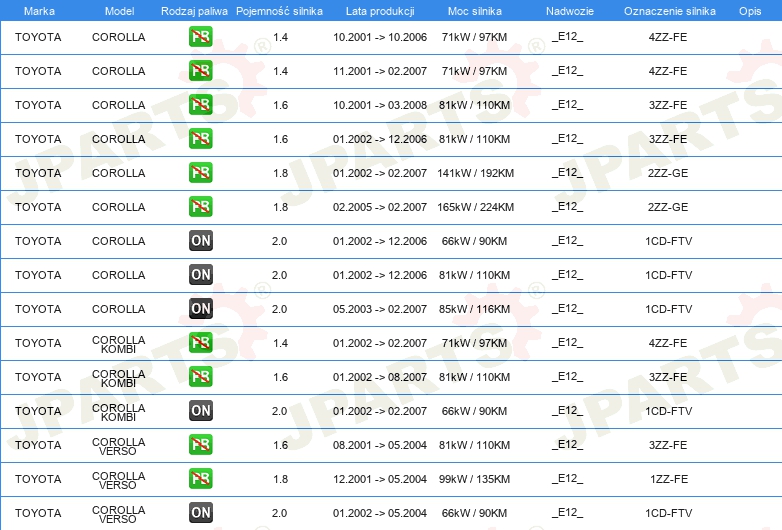Click the Model column header
This screenshot has width=782, height=530.
pyautogui.click(x=119, y=11)
